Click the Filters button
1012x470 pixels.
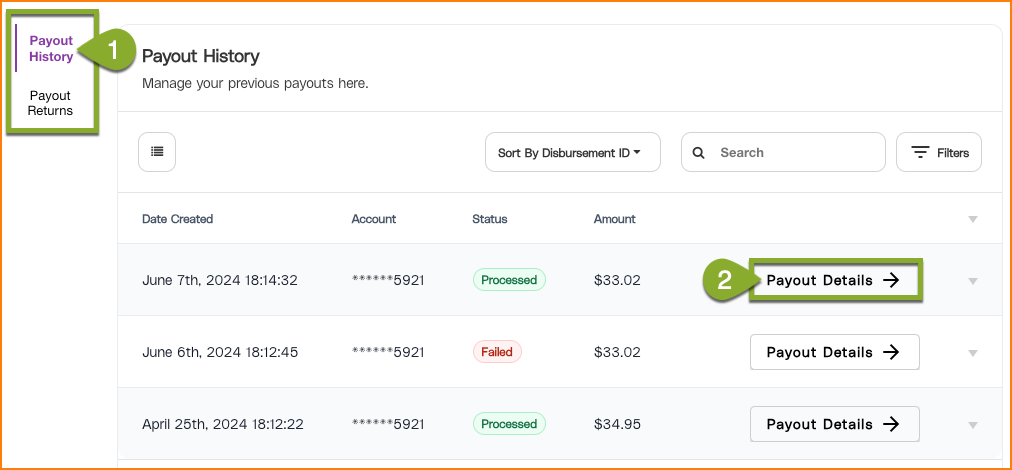click(x=939, y=153)
